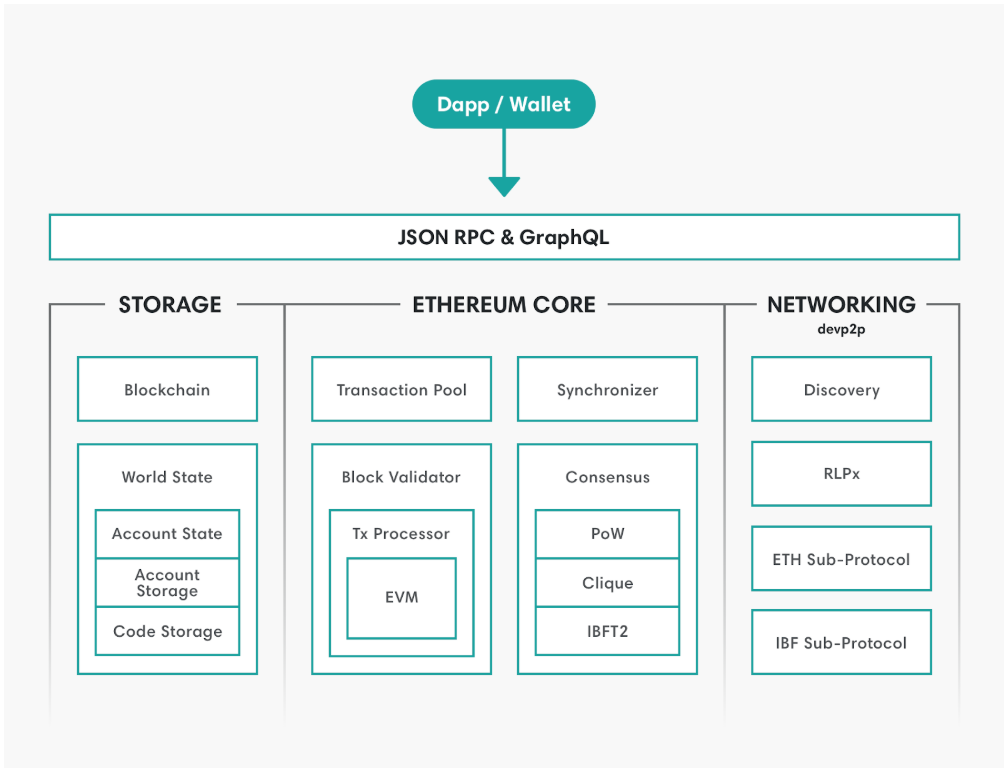
Task: Click the Discovery box
Action: tap(842, 389)
